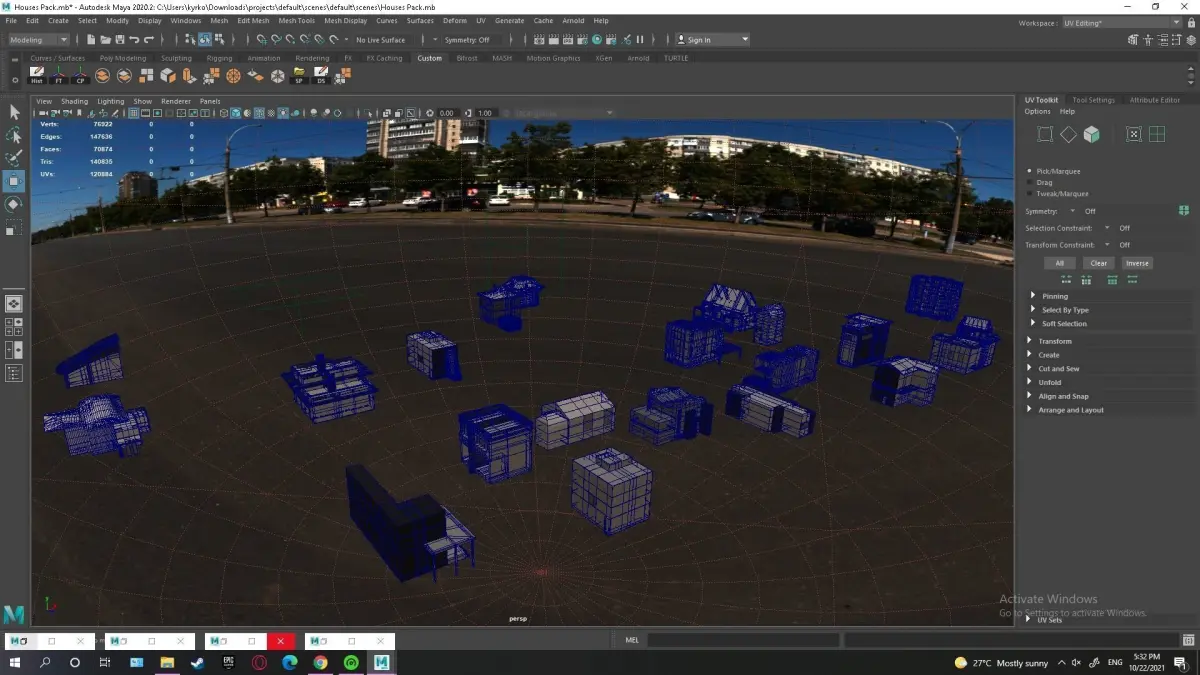Click the UV shell cube icon in UV Toolkit
This screenshot has width=1200, height=675.
pos(1091,134)
